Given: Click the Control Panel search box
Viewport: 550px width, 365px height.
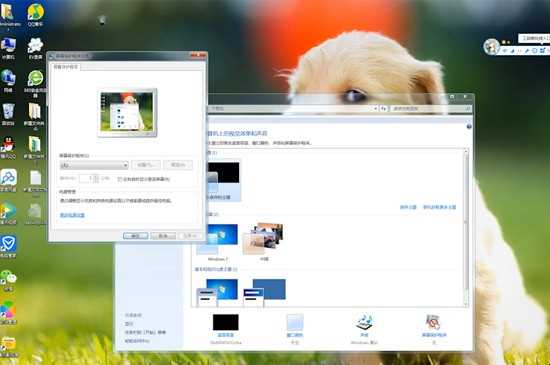Looking at the screenshot, I should point(431,109).
